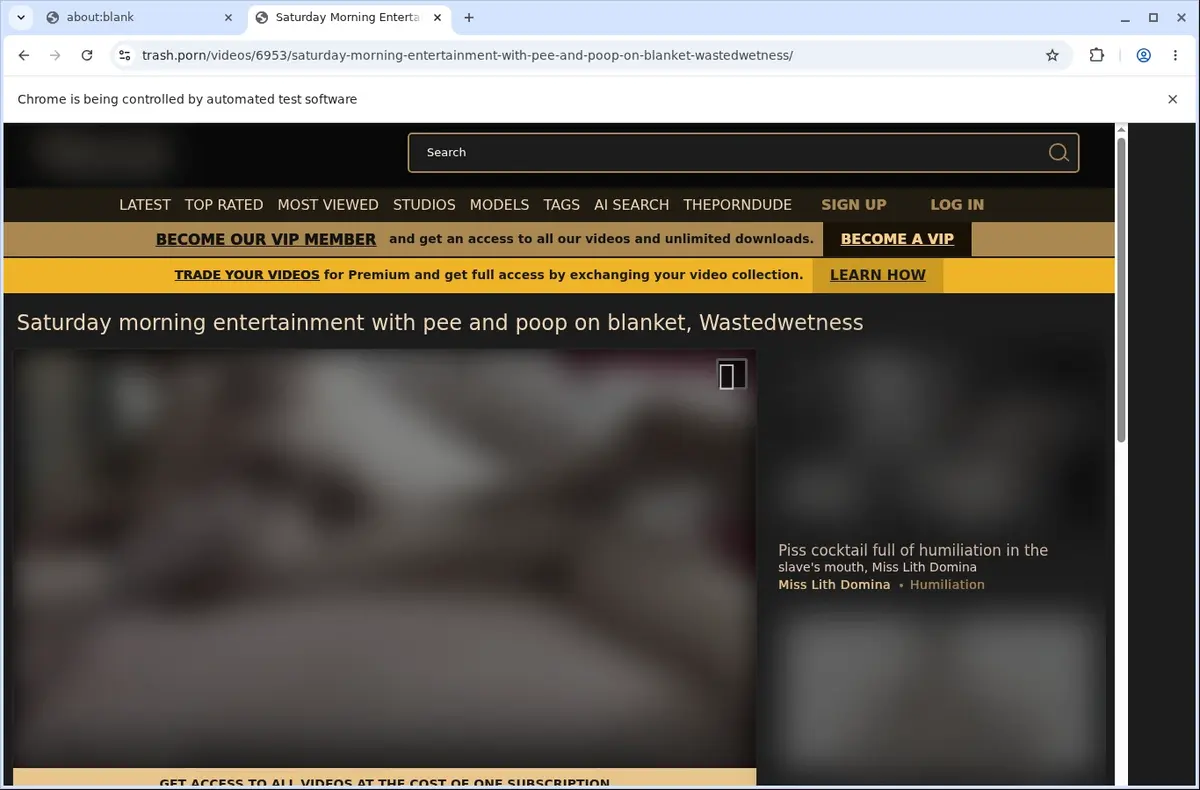The width and height of the screenshot is (1200, 790).
Task: Open the STUDIOS menu item
Action: pyautogui.click(x=424, y=204)
